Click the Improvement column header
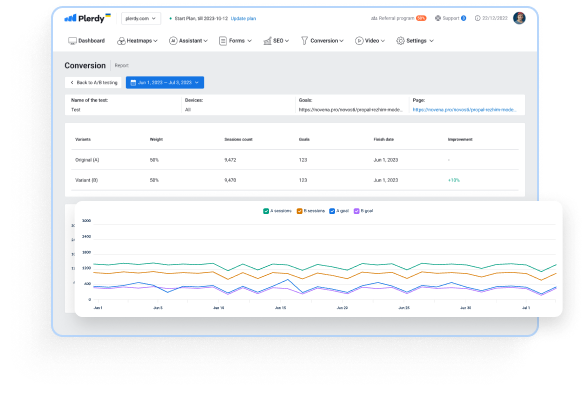Screen dimensions: 584x395 pyautogui.click(x=460, y=140)
